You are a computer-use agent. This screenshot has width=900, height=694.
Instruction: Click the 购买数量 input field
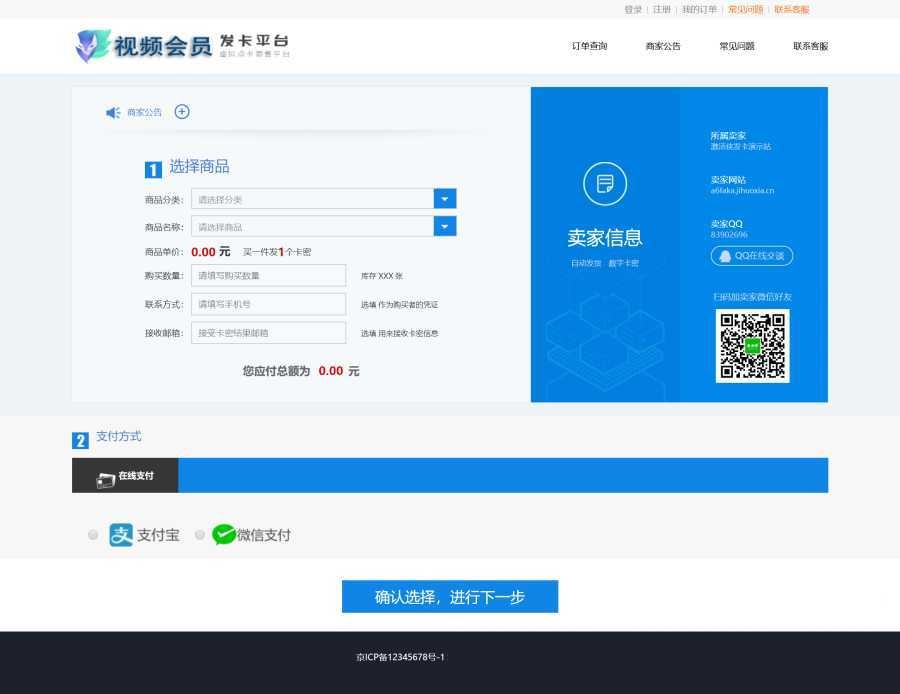[268, 276]
